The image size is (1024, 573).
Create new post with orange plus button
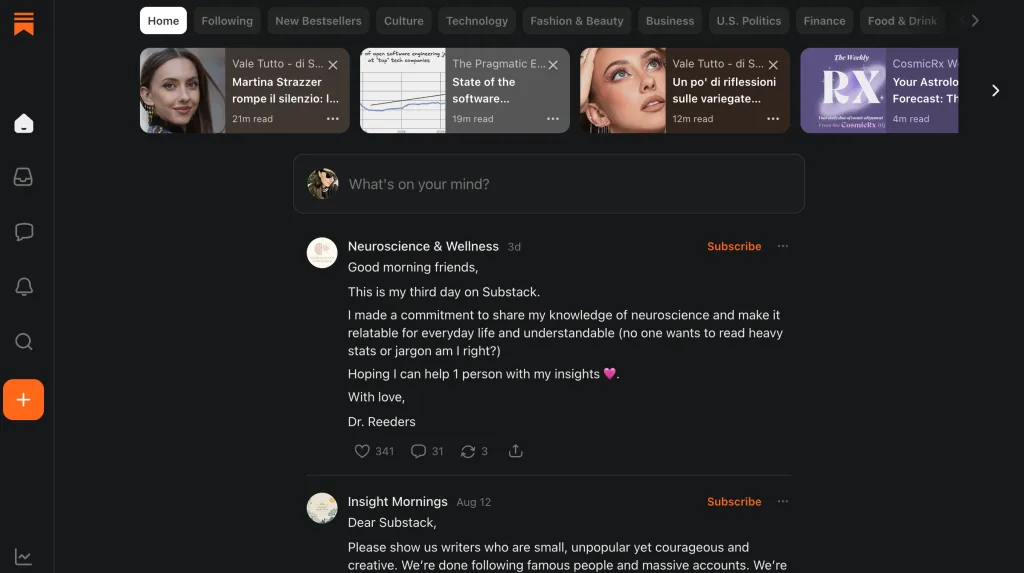click(x=24, y=399)
